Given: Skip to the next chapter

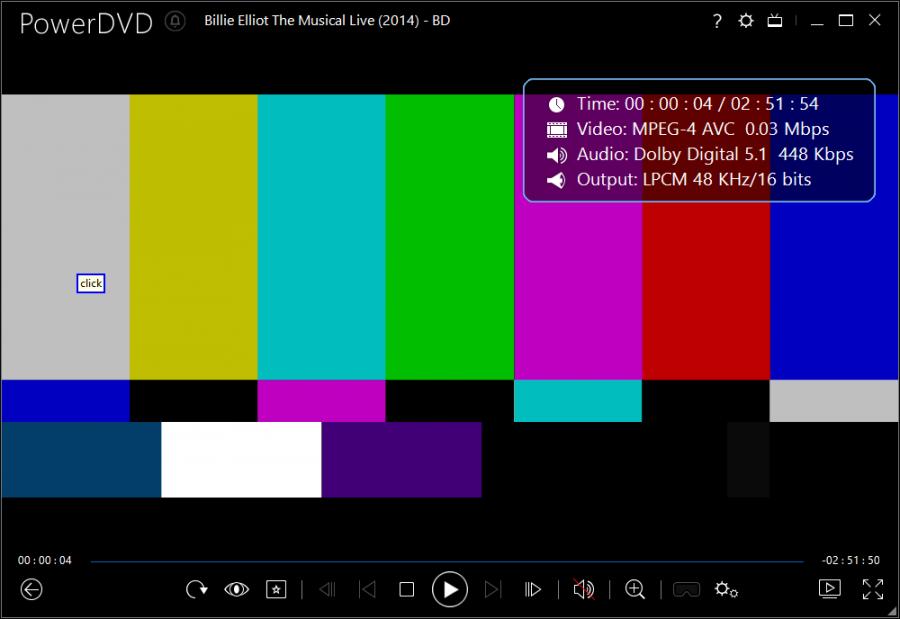Looking at the screenshot, I should point(492,589).
